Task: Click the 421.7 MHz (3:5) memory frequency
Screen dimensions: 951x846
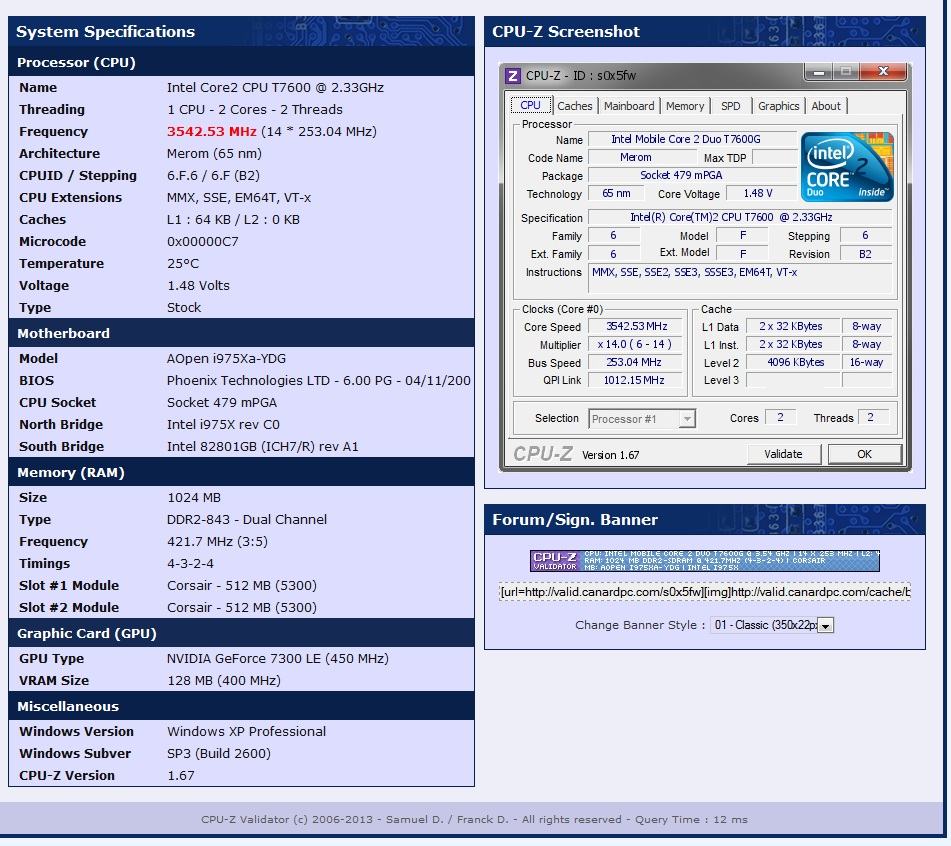Action: click(217, 542)
